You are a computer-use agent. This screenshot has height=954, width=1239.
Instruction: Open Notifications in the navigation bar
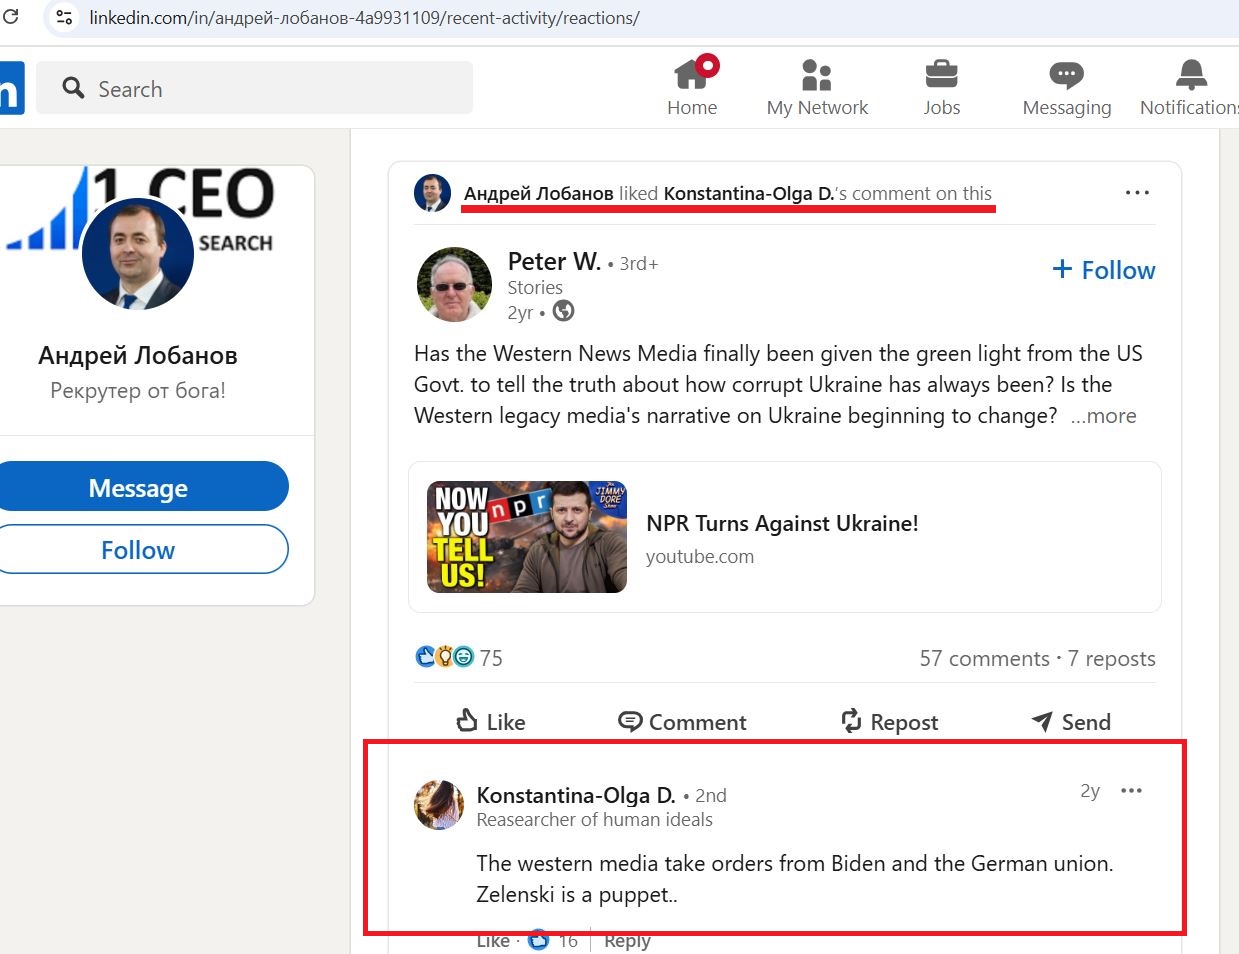(1190, 87)
